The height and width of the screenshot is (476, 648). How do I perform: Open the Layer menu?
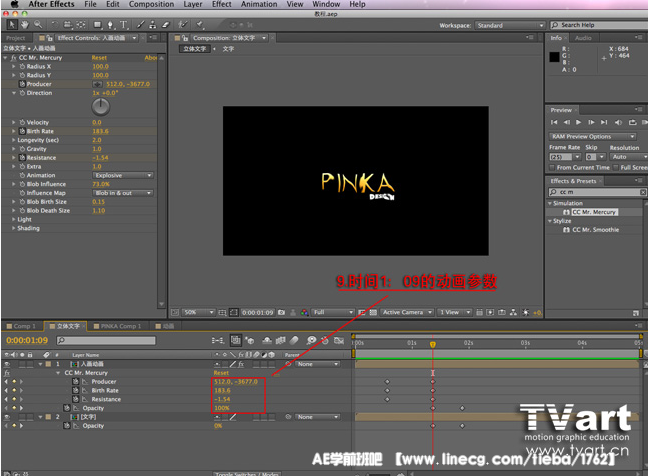click(193, 4)
